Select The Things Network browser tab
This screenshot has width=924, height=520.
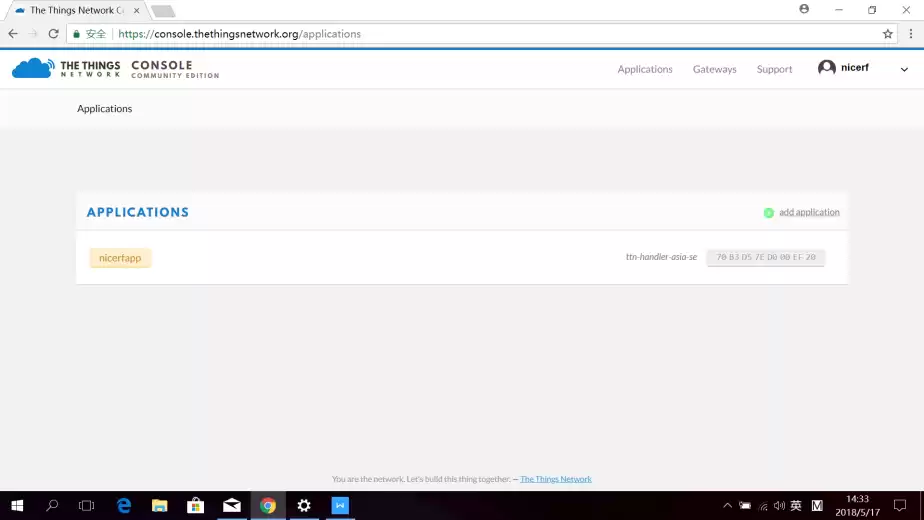click(75, 10)
